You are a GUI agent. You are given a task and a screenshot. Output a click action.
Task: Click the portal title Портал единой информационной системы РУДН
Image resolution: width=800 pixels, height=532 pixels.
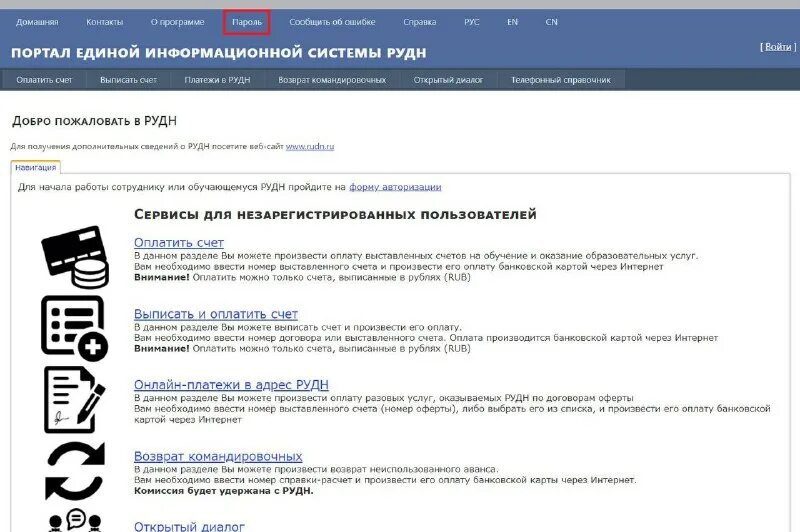tap(218, 53)
